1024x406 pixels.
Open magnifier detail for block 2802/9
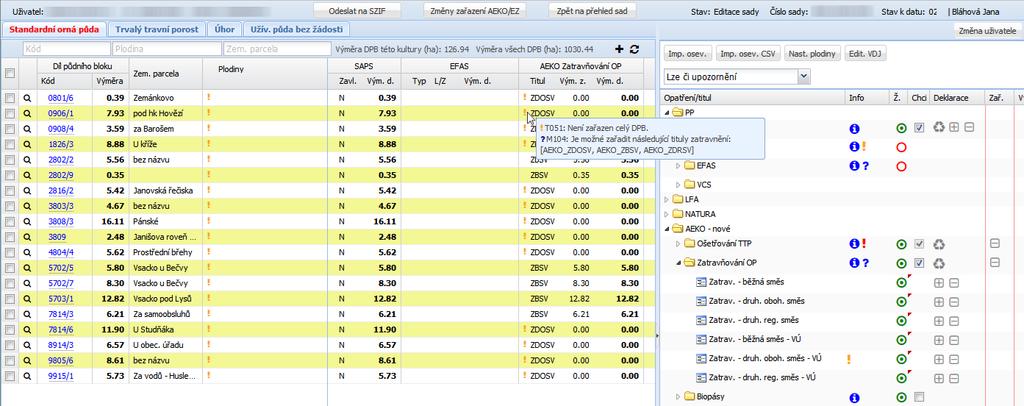[x=27, y=175]
